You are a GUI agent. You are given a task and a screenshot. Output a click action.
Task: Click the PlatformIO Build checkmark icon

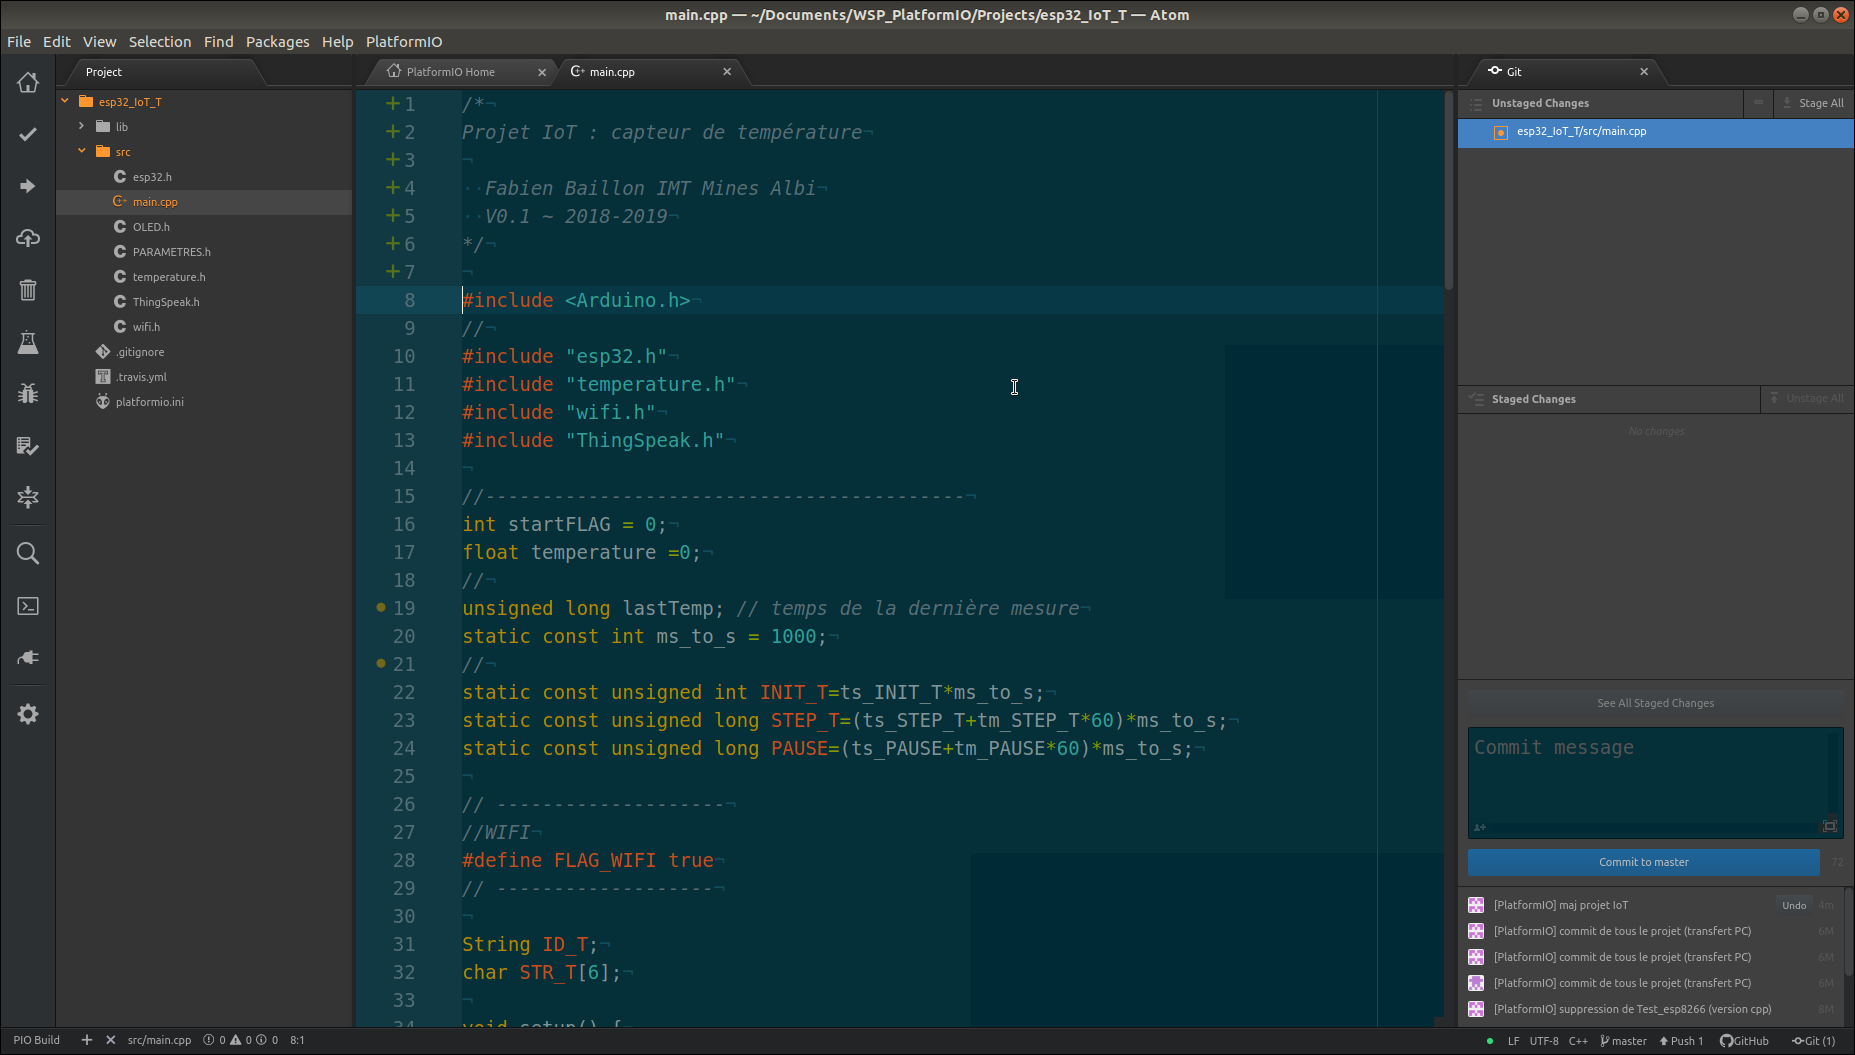(28, 134)
